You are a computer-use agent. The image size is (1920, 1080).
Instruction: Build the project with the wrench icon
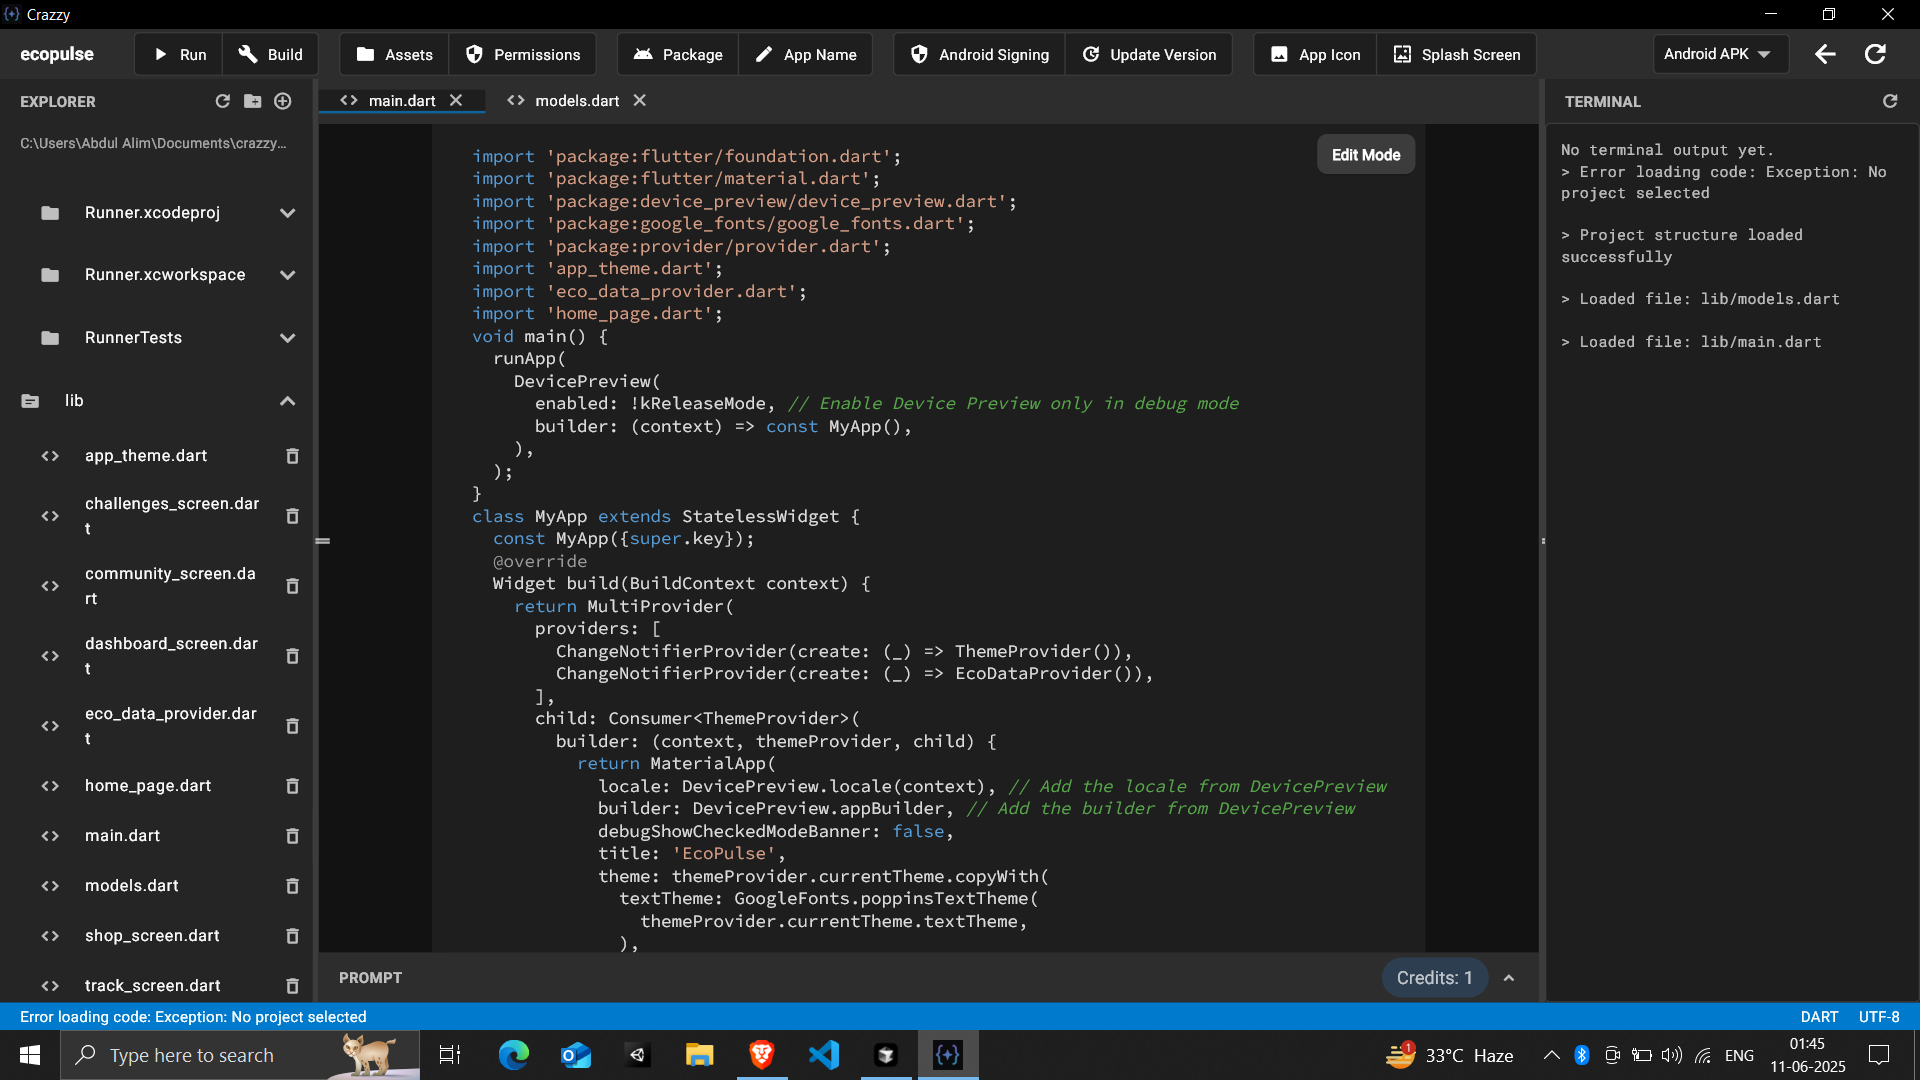[x=270, y=54]
